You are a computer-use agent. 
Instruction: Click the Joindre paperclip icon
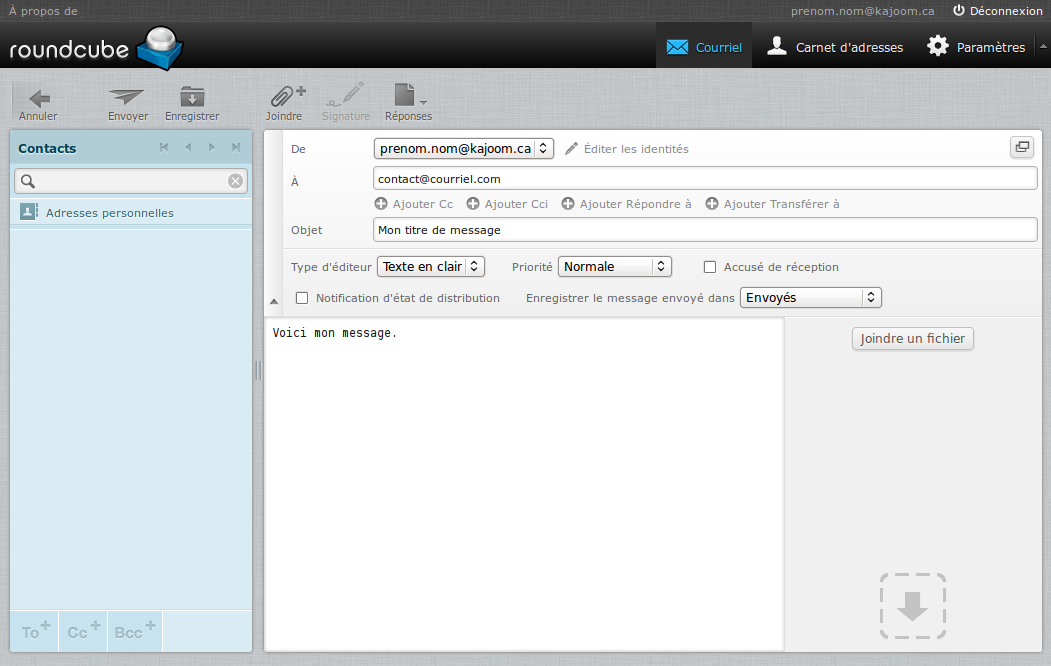tap(288, 96)
